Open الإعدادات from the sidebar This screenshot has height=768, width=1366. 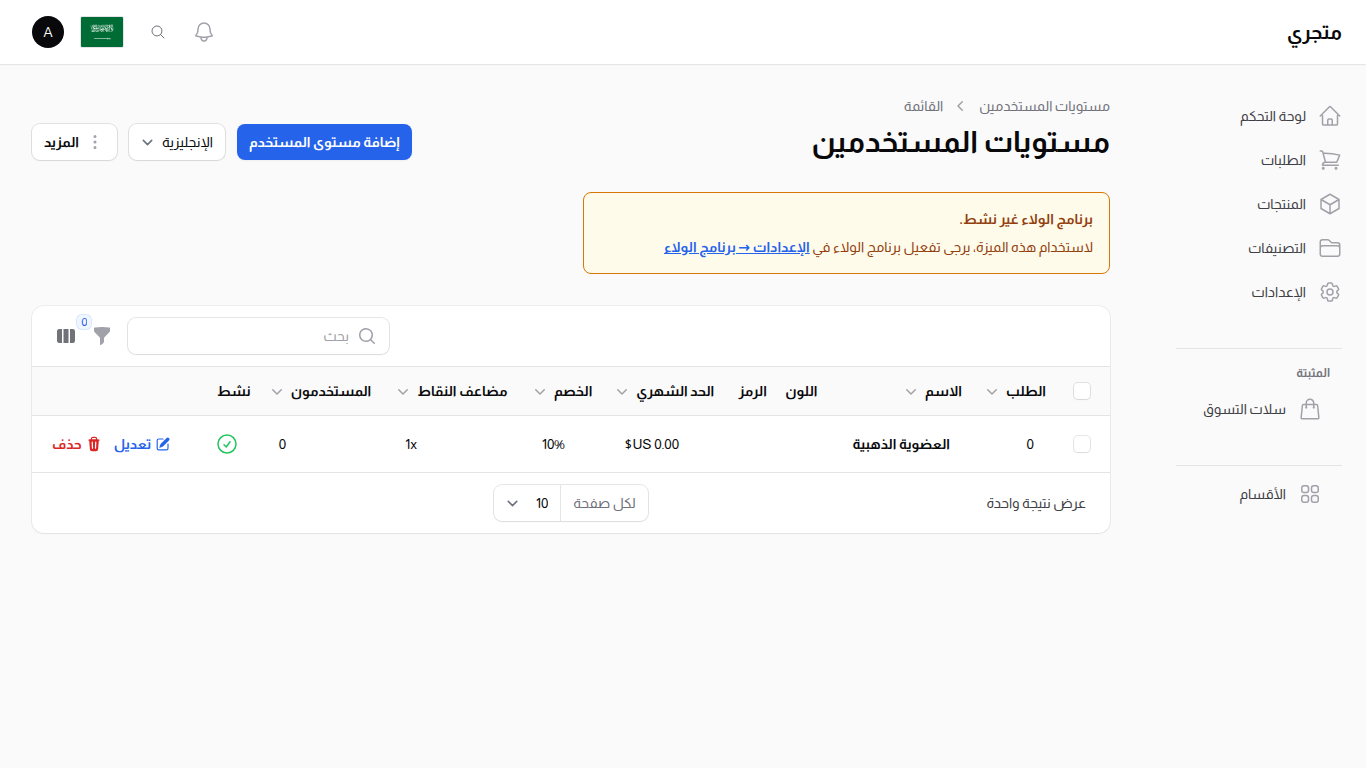pos(1329,292)
